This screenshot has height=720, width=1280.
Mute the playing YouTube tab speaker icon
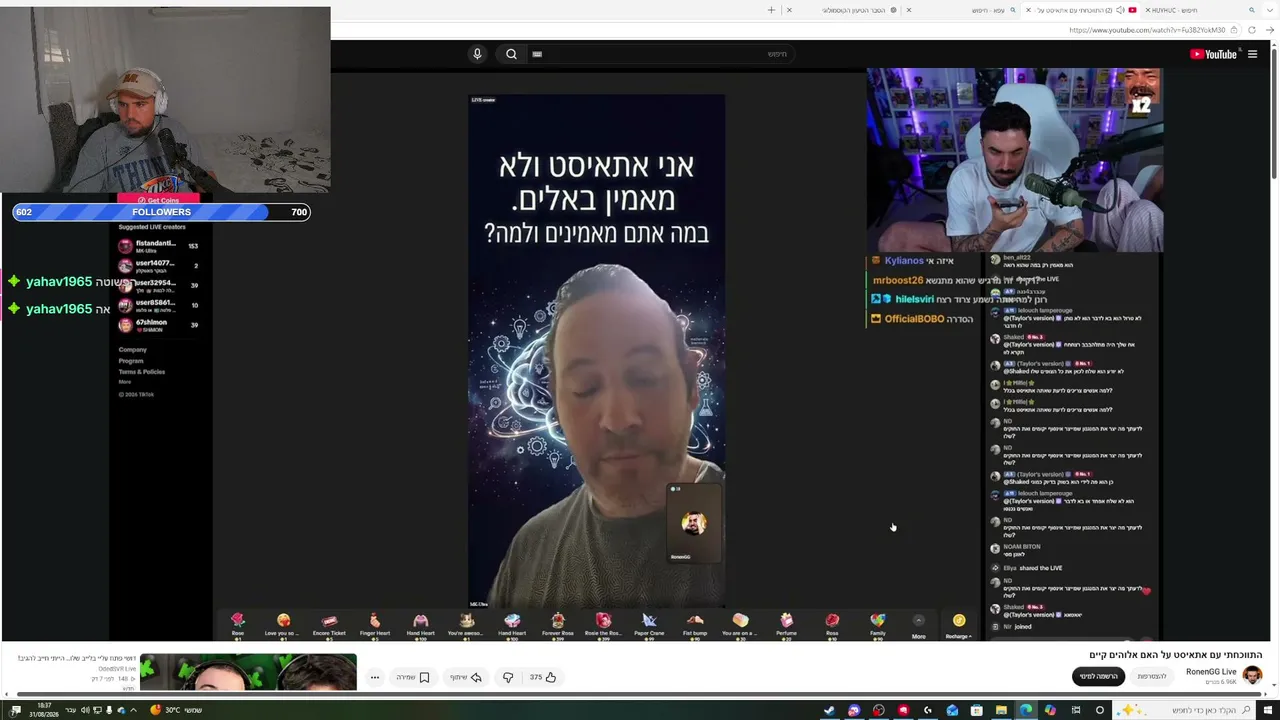[1119, 10]
